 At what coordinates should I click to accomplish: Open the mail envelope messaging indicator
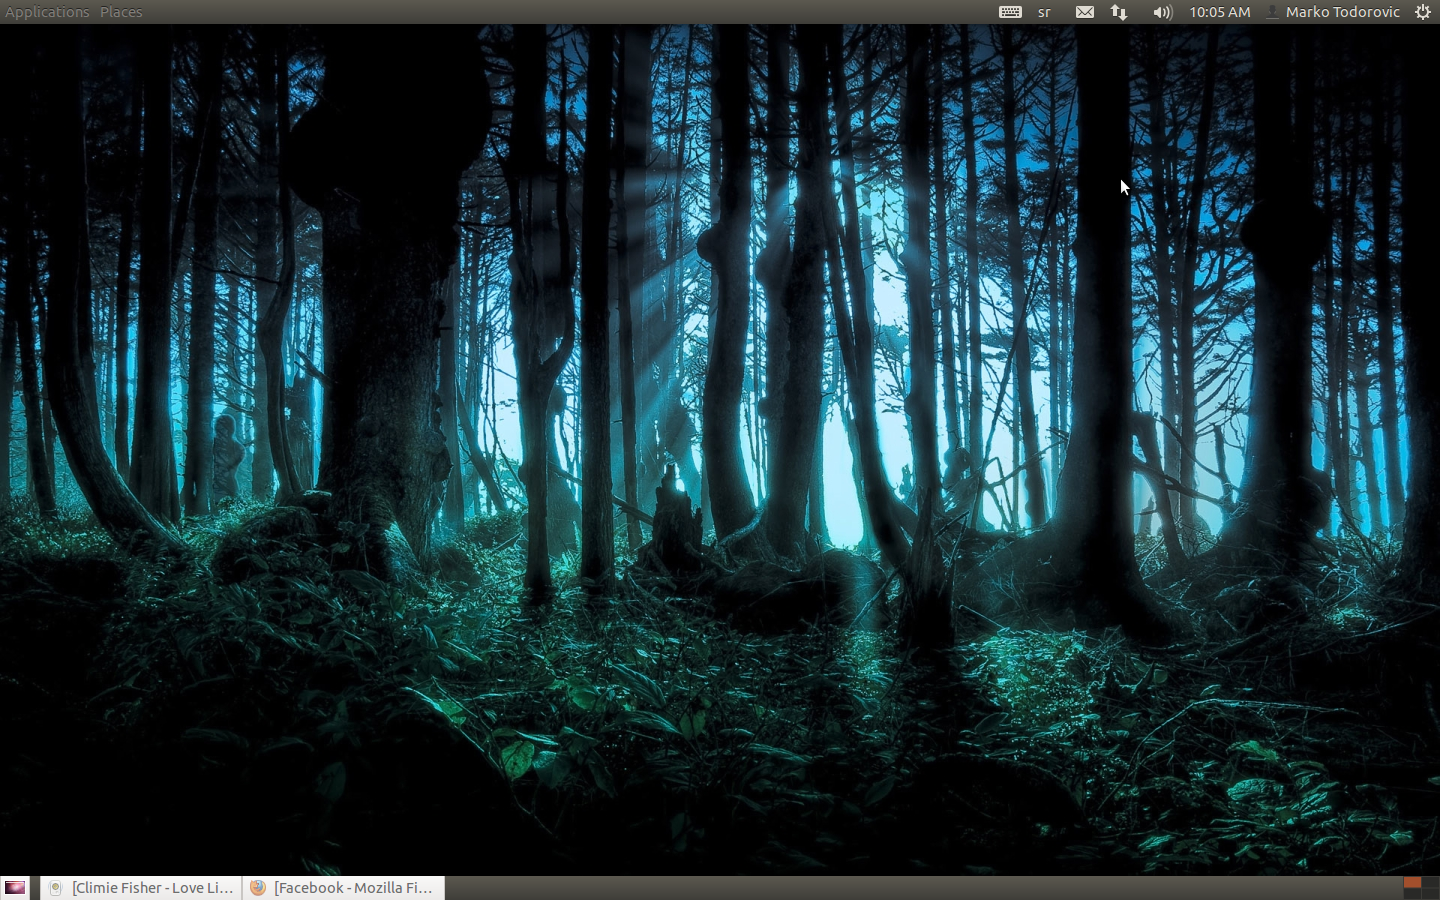tap(1085, 12)
